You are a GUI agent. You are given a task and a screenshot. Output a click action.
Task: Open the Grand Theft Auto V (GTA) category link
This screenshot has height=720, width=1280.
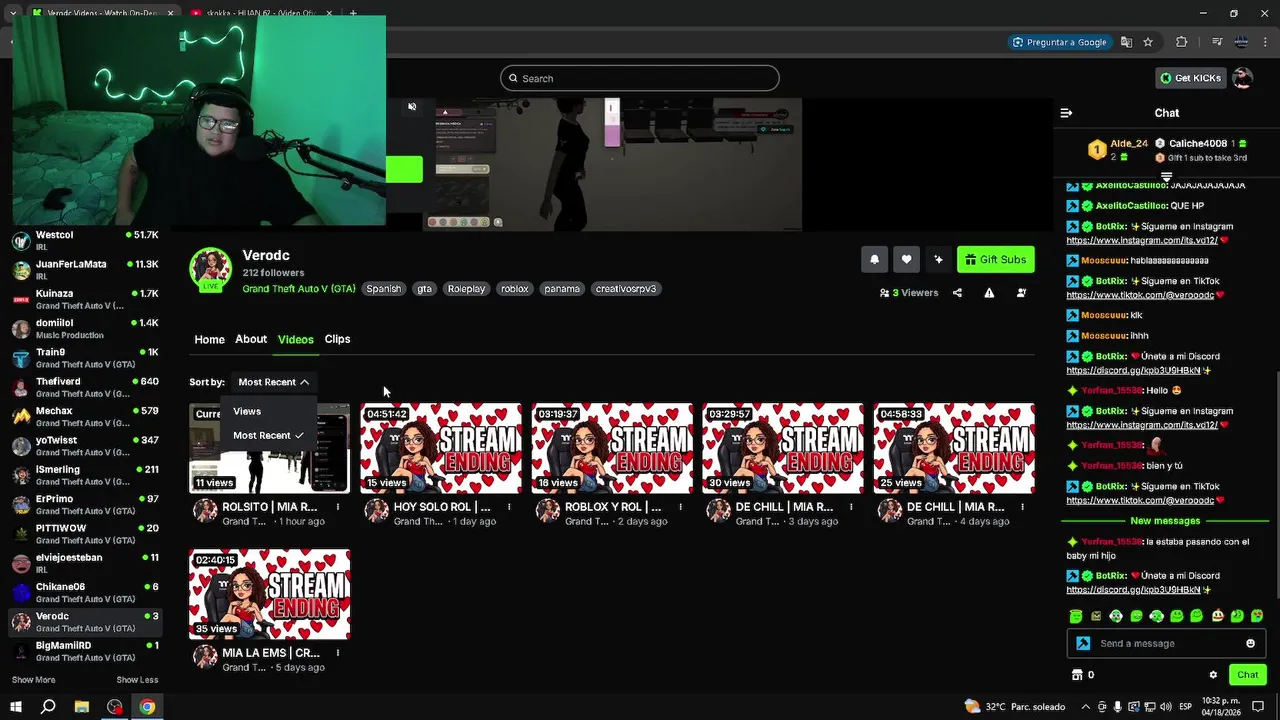(x=299, y=289)
